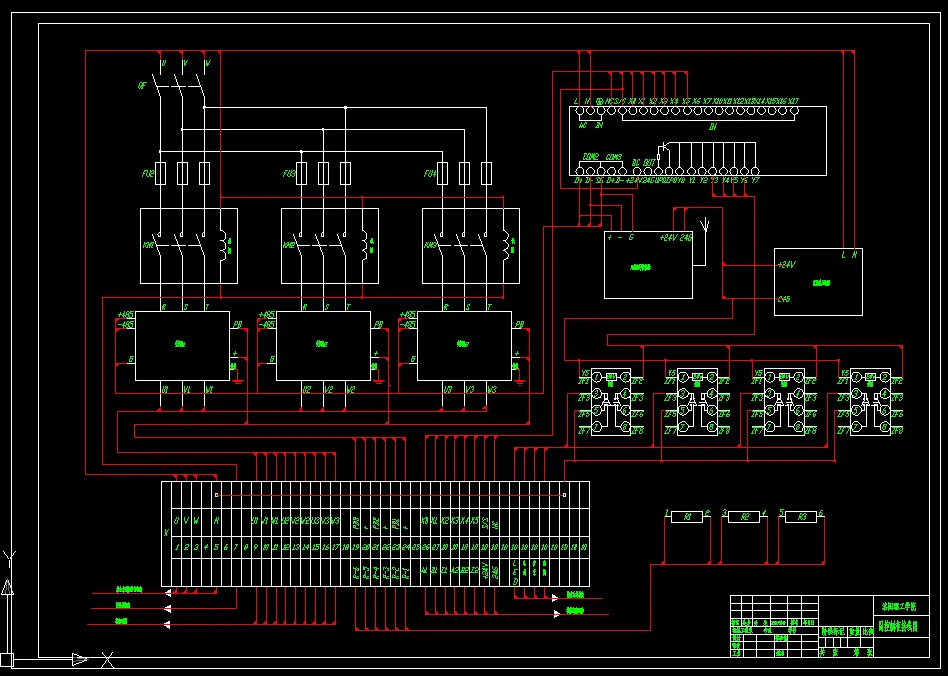Select the FU2 label beside the first fuse
Image resolution: width=948 pixels, height=676 pixels.
tap(148, 174)
